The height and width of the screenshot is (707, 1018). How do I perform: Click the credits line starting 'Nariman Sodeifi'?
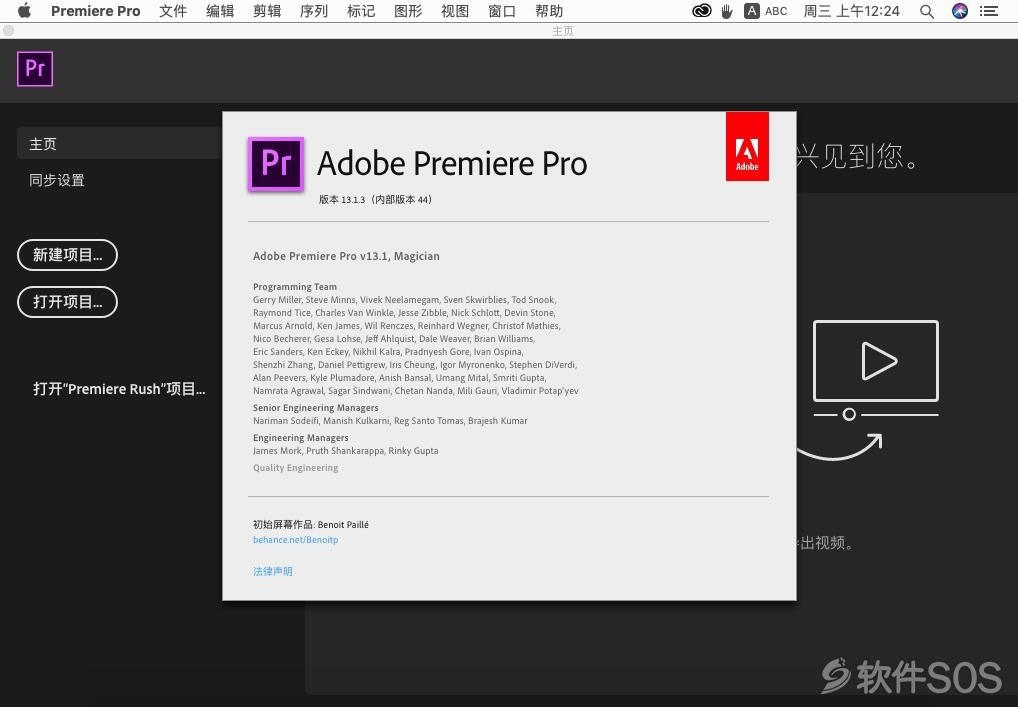390,421
